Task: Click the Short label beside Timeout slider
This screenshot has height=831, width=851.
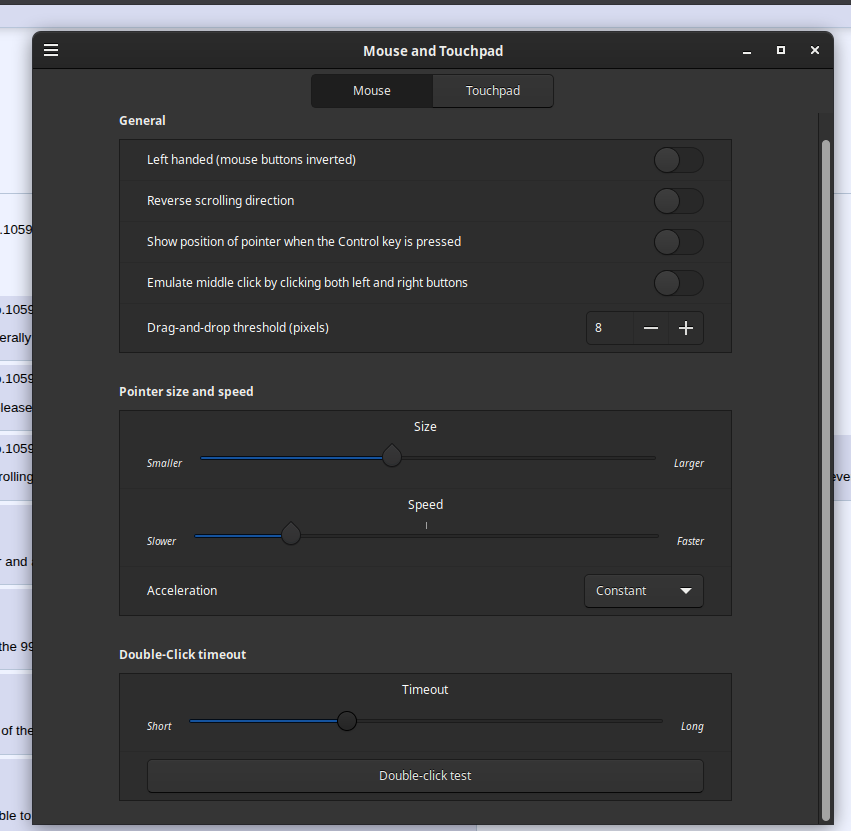Action: pyautogui.click(x=159, y=726)
